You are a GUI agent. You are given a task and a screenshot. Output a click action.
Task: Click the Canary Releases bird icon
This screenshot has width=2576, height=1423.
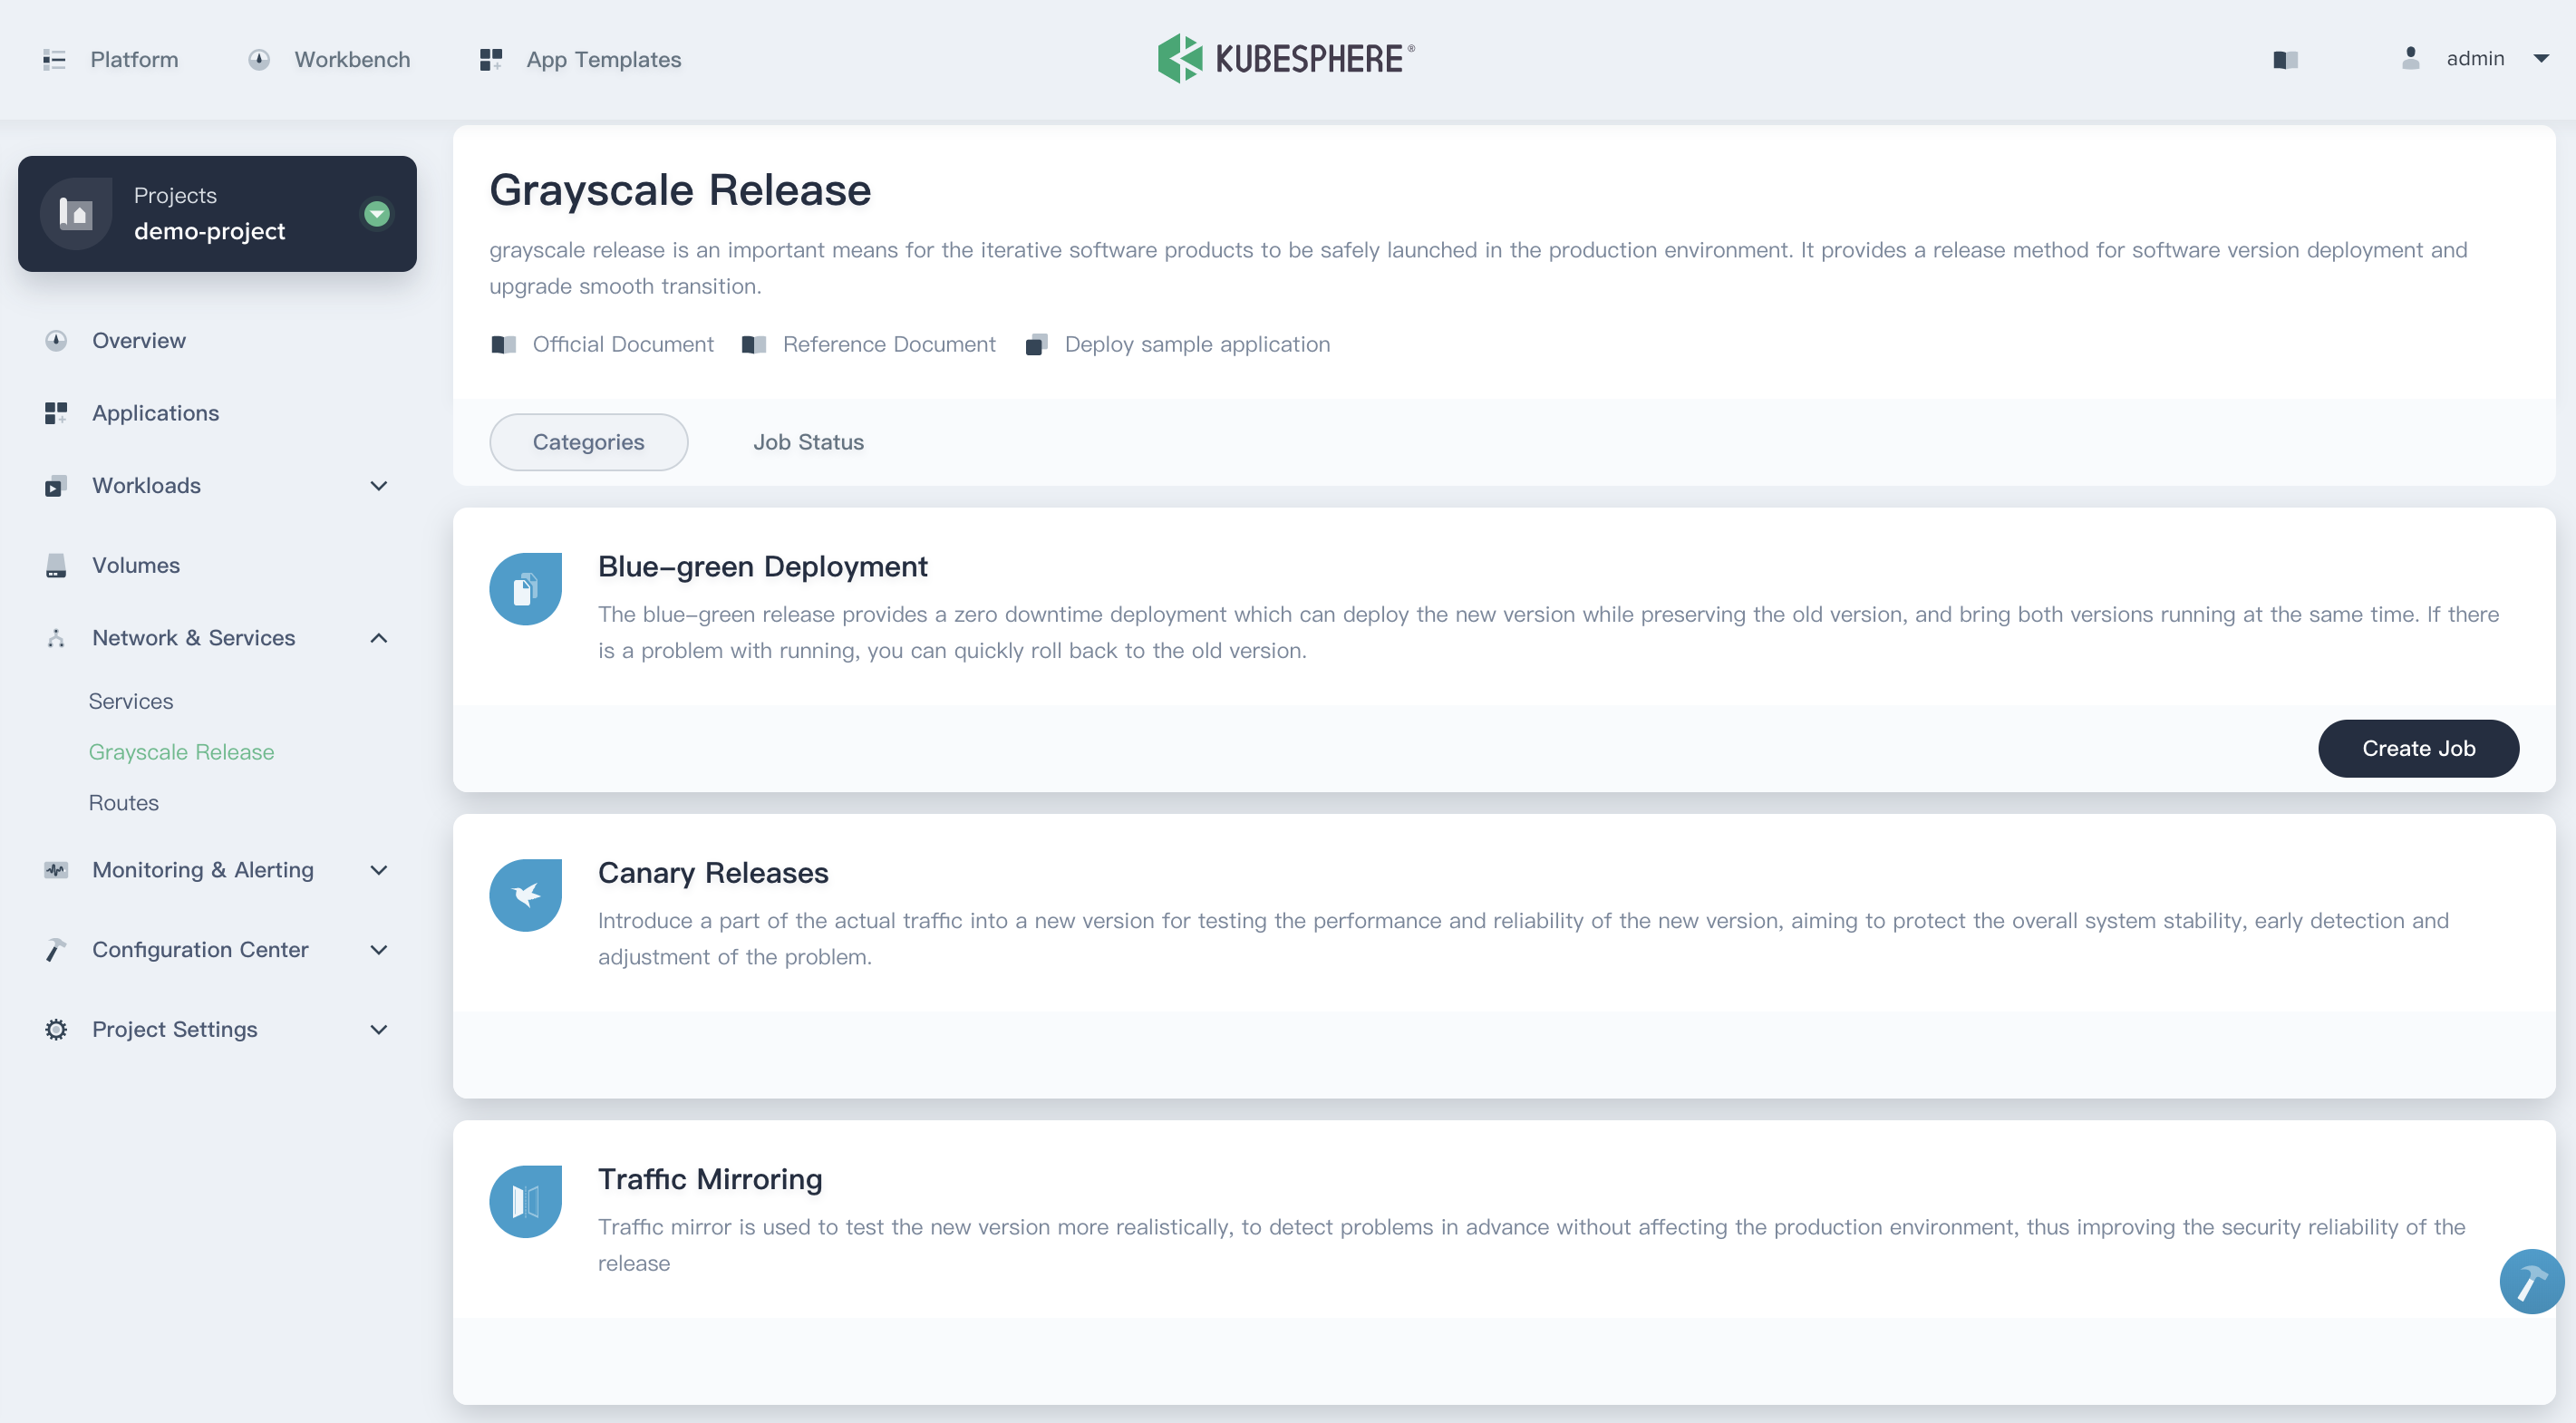pyautogui.click(x=525, y=895)
